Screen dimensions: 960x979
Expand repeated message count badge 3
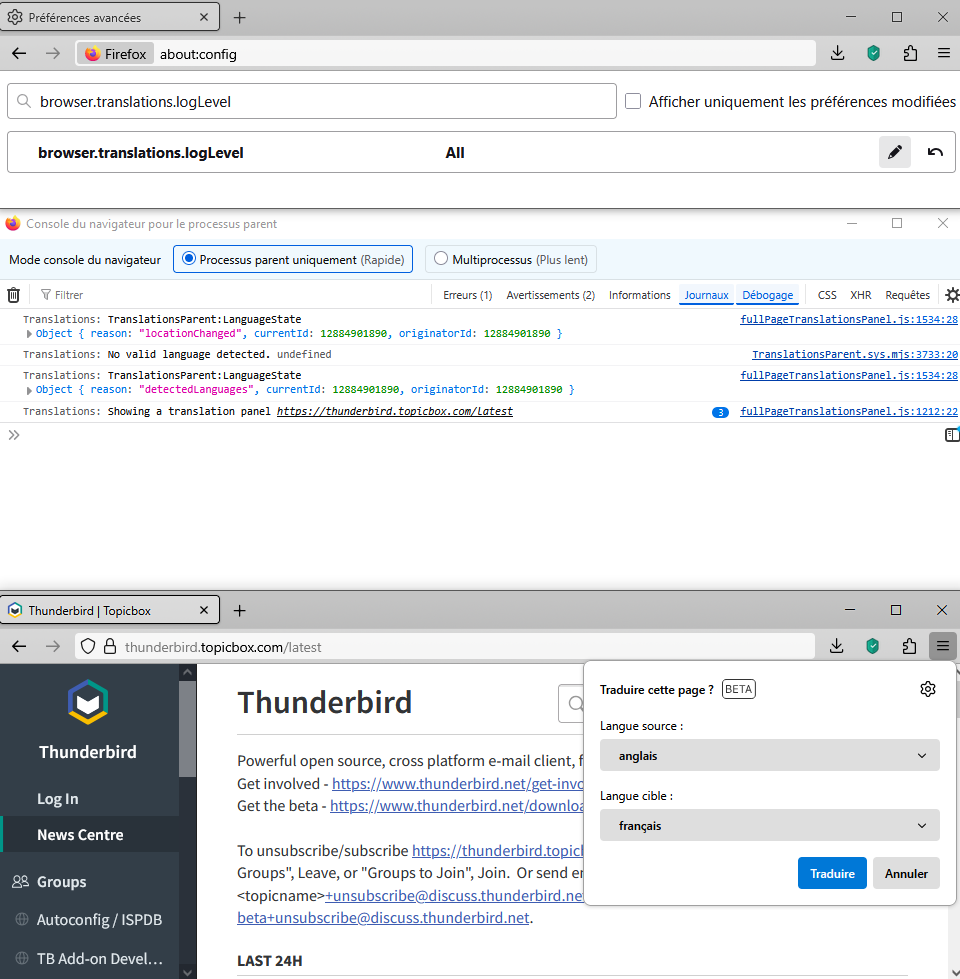pyautogui.click(x=720, y=412)
